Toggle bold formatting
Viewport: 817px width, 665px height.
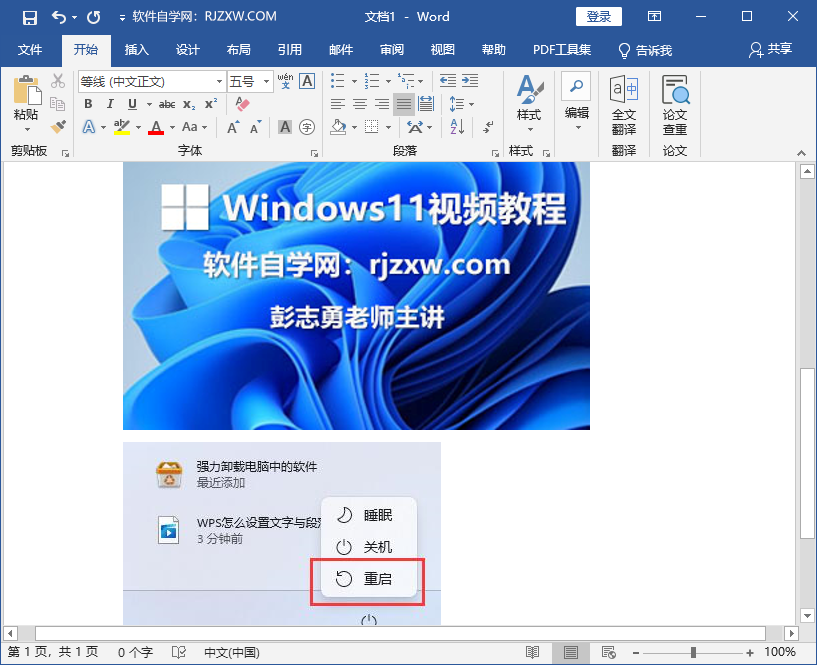point(88,103)
